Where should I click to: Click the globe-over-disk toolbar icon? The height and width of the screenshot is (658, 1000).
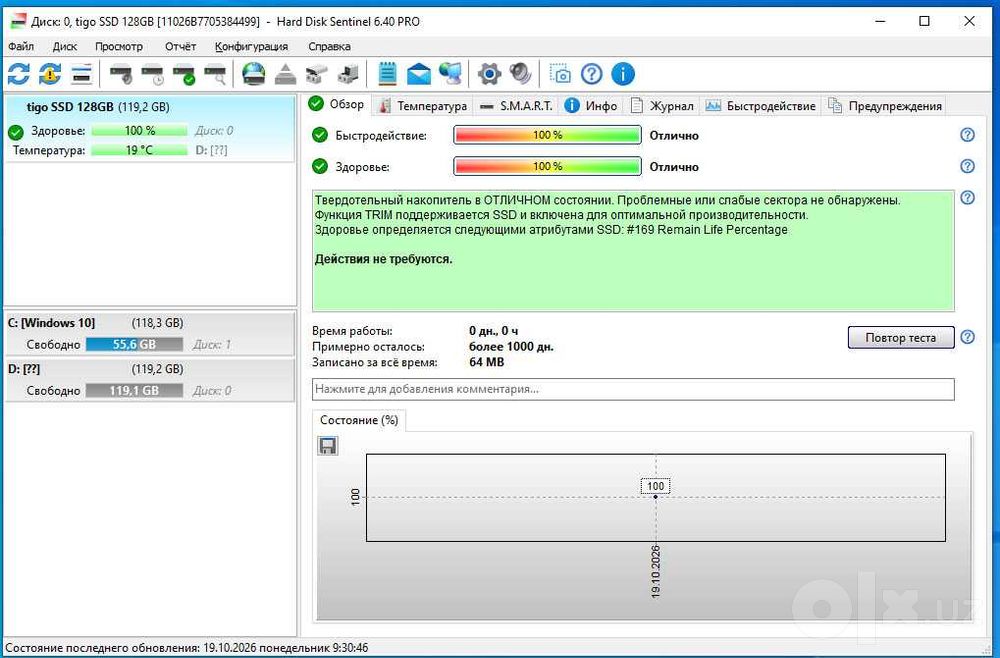[254, 74]
